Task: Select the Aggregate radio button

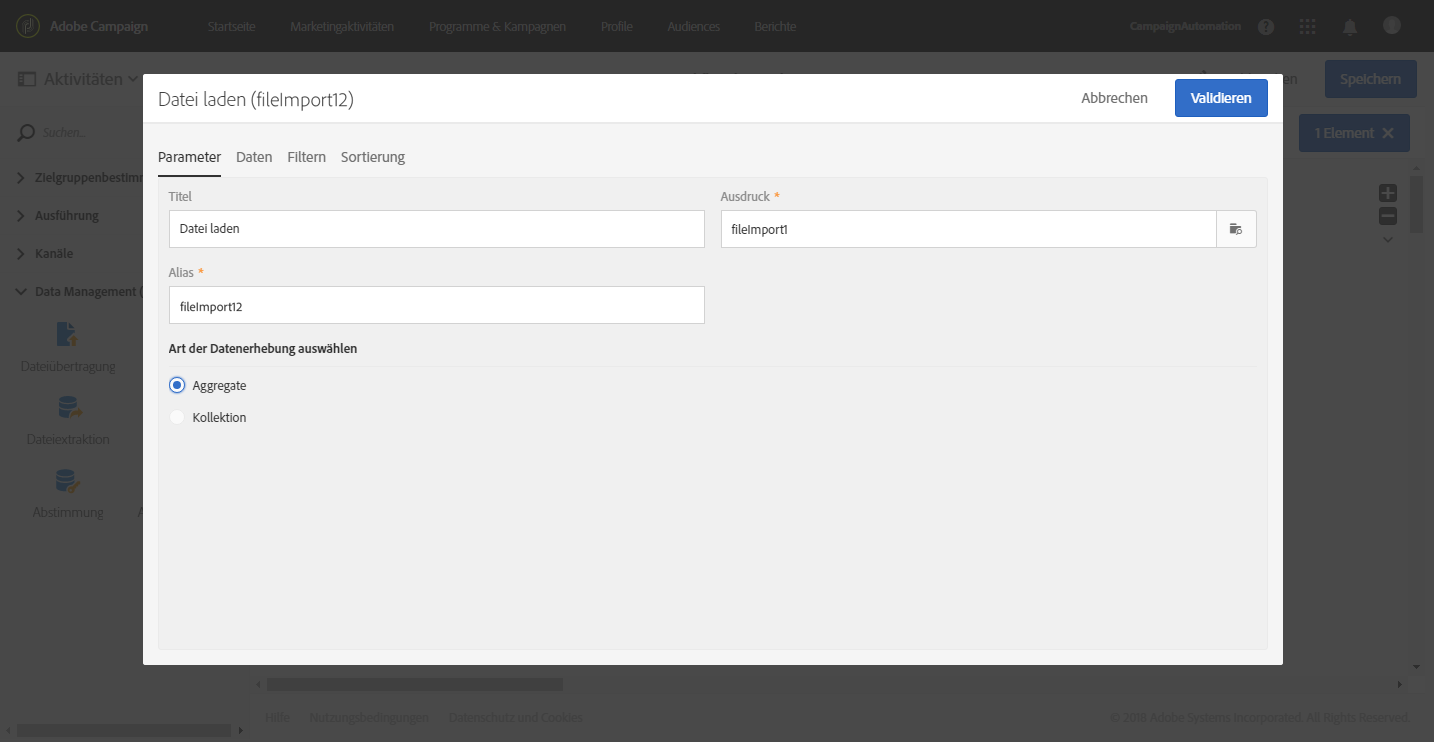Action: (x=177, y=385)
